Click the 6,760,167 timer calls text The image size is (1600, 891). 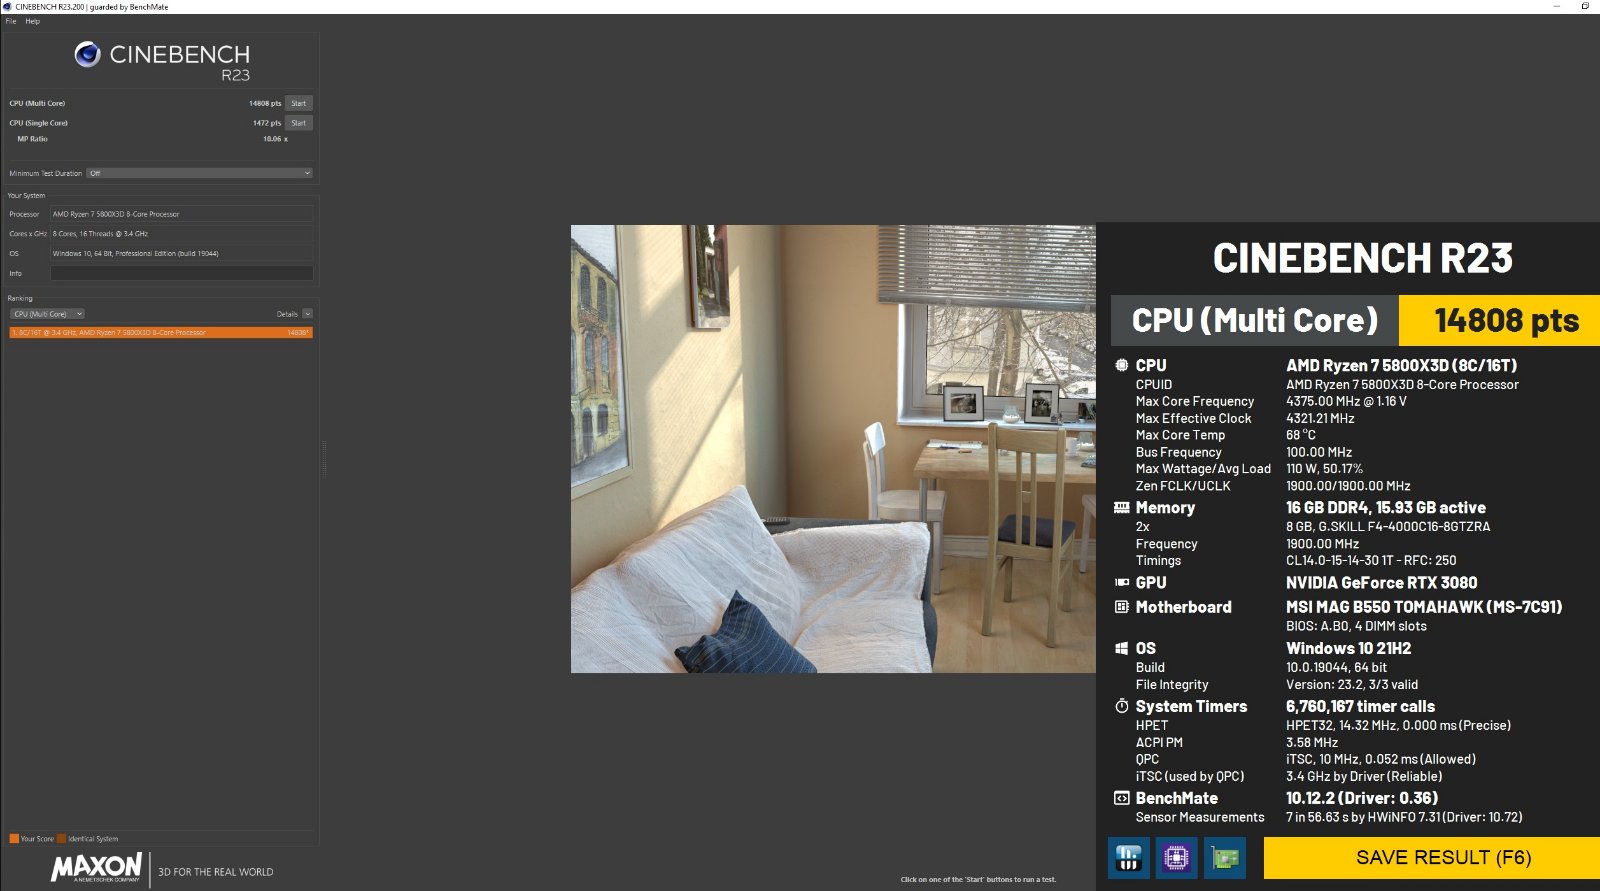click(1360, 706)
